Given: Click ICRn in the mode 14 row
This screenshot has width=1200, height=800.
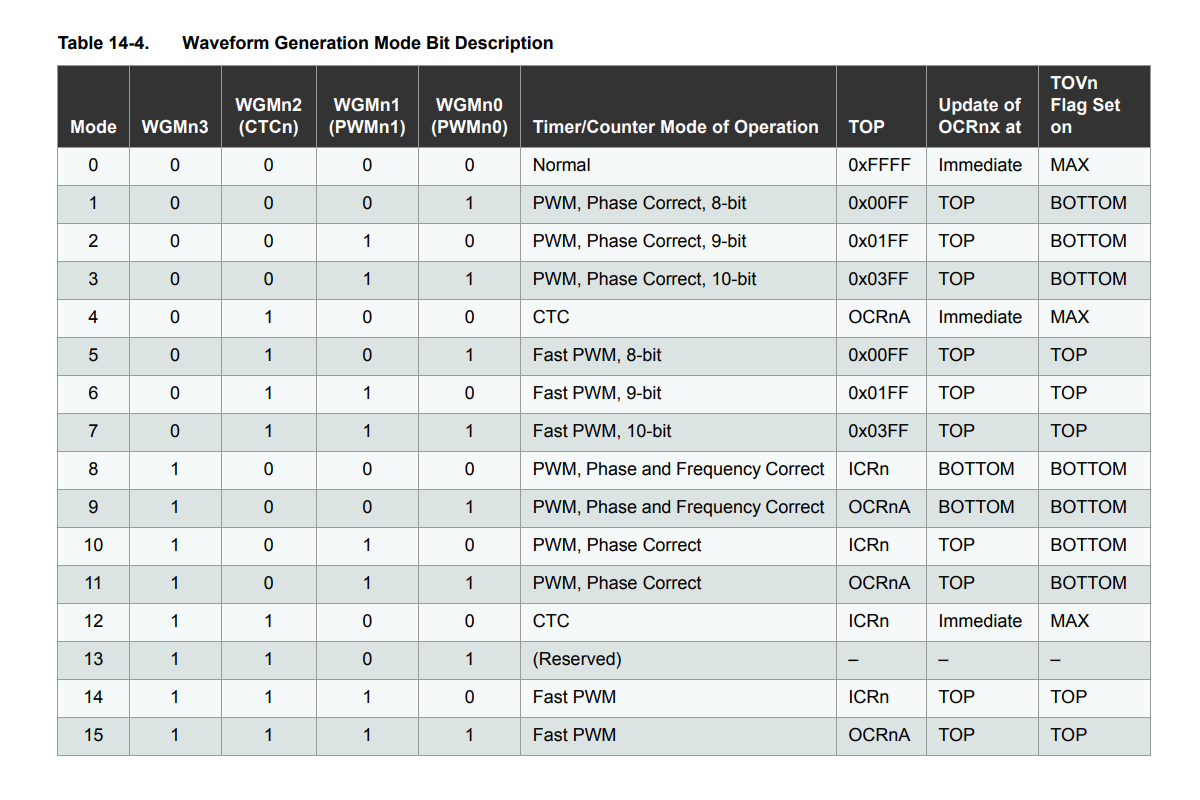Looking at the screenshot, I should point(868,697).
